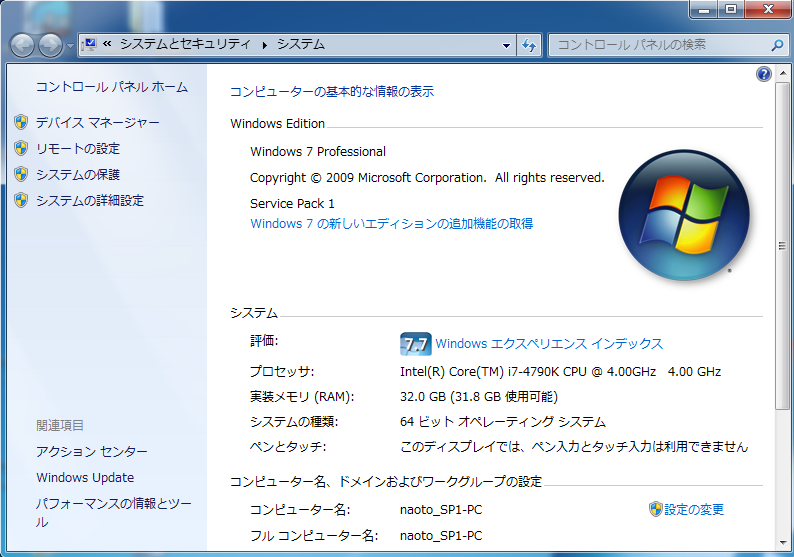Click scrollbar up arrow

[783, 73]
